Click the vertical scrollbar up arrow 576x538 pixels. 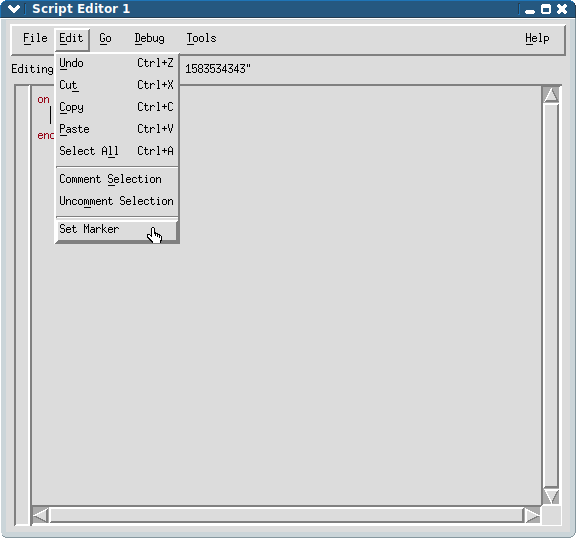(x=551, y=95)
